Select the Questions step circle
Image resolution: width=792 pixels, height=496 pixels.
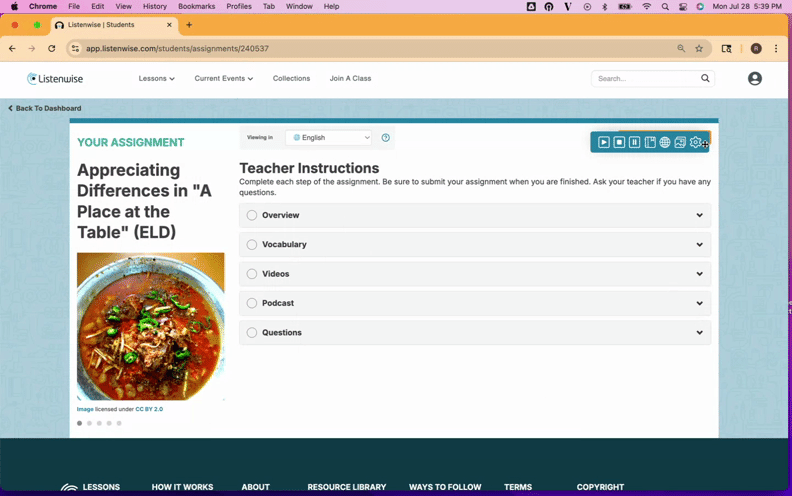click(252, 332)
